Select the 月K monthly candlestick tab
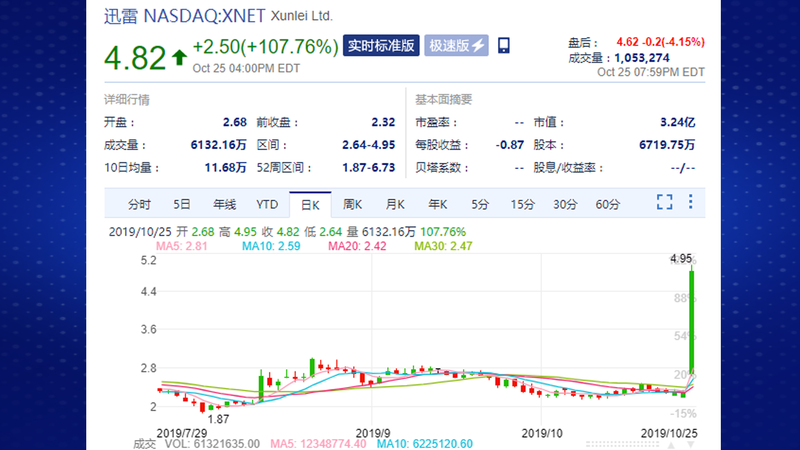Screen dimensions: 800x450 395,205
